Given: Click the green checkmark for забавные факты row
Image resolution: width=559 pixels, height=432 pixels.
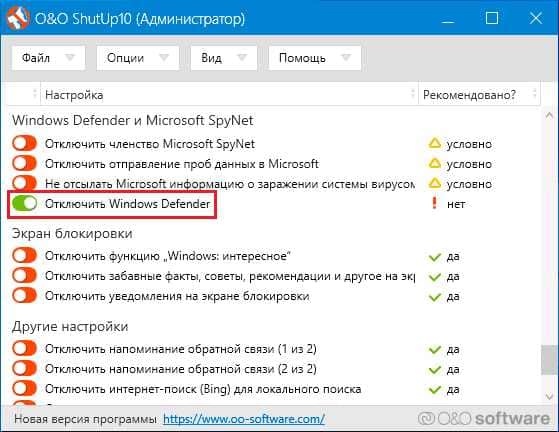Looking at the screenshot, I should (x=435, y=277).
